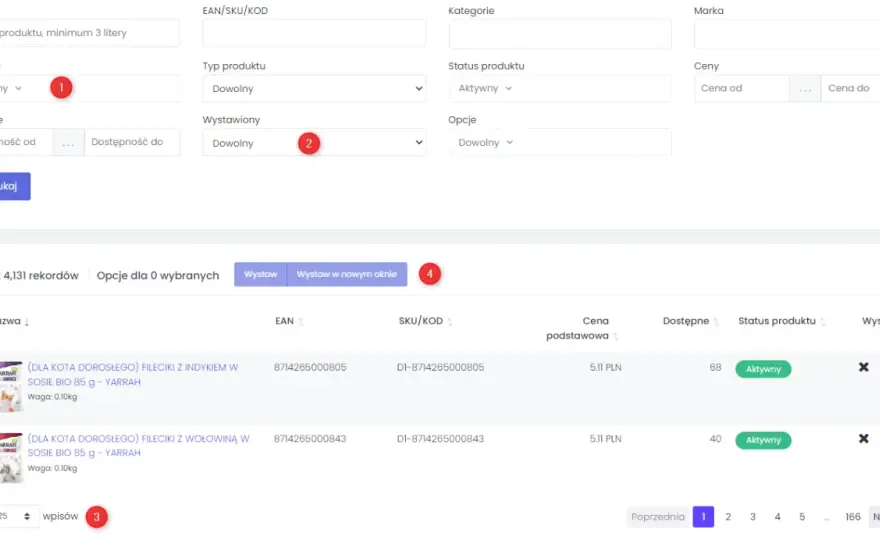The width and height of the screenshot is (880, 540).
Task: Go to page 166
Action: click(x=852, y=517)
